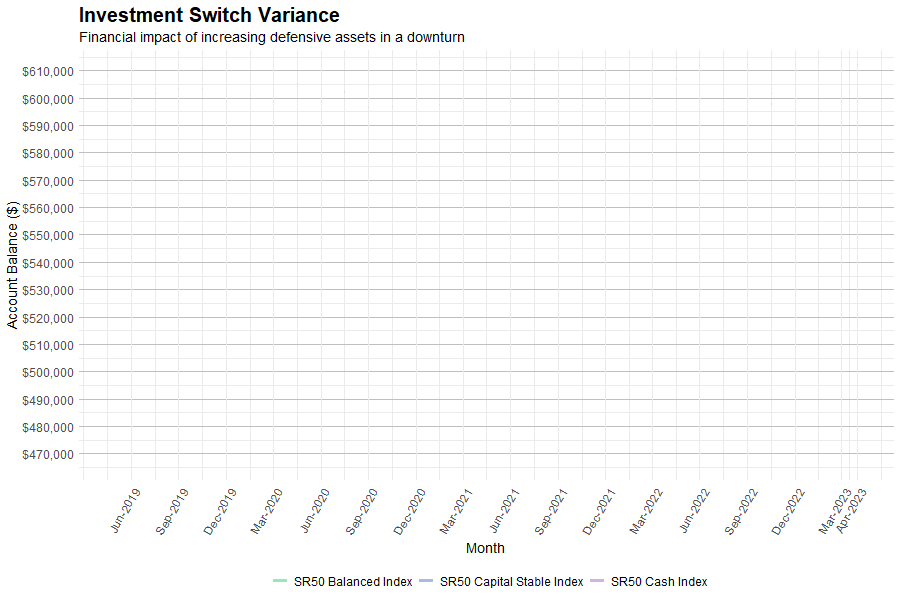Viewport: 900px width, 600px height.
Task: Click the SR50 Capital Stable Index legend swatch
Action: 426,581
